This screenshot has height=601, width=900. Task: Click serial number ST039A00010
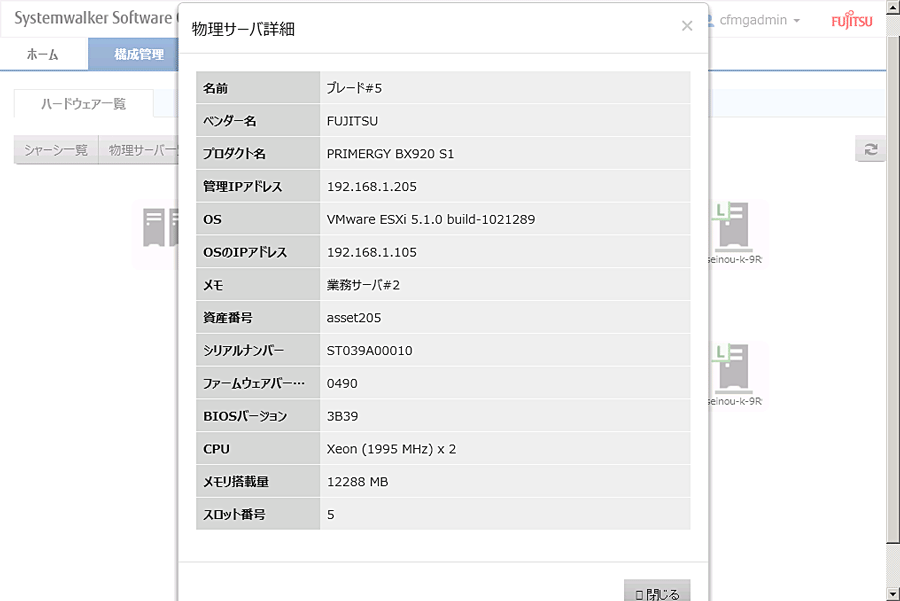pos(370,351)
